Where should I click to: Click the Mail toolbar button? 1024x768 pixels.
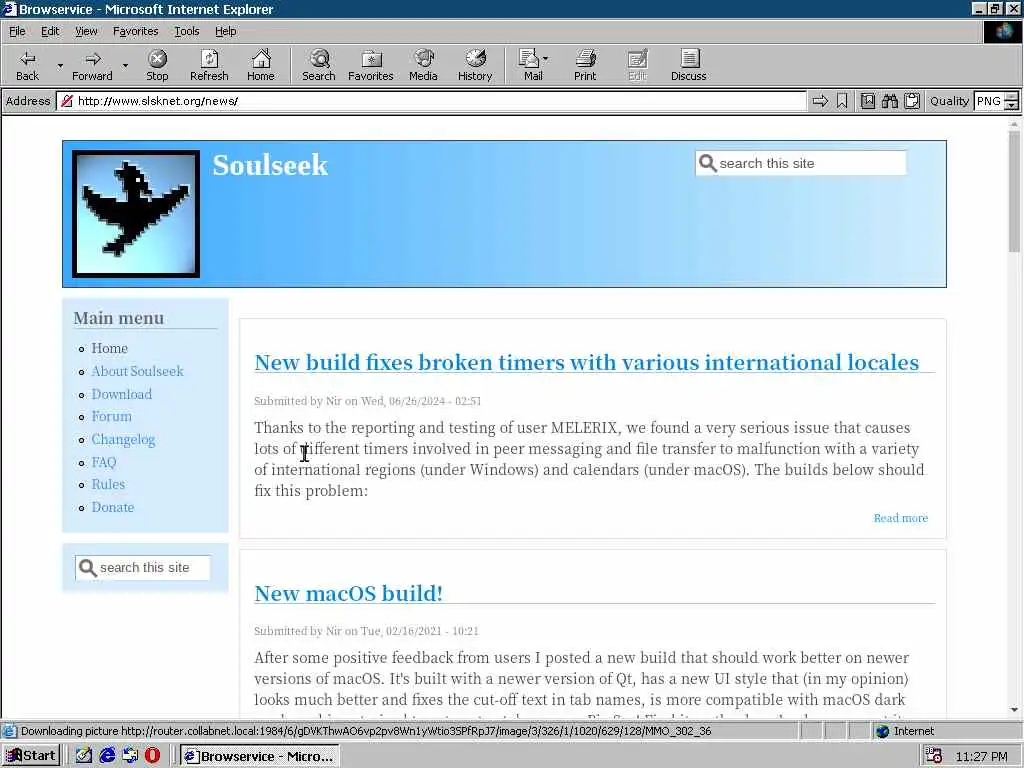(x=530, y=65)
